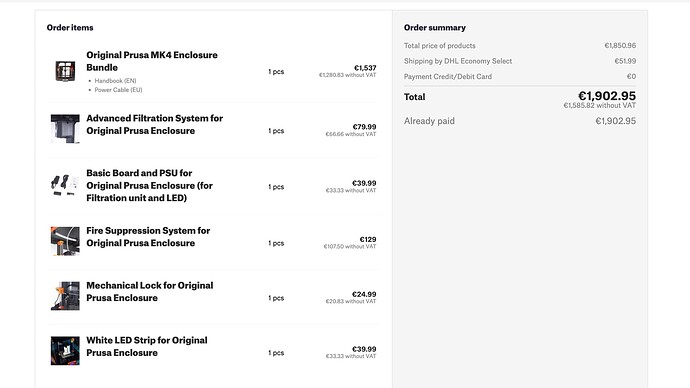Select the €66.66 without VAT text
The width and height of the screenshot is (690, 388).
pyautogui.click(x=351, y=134)
